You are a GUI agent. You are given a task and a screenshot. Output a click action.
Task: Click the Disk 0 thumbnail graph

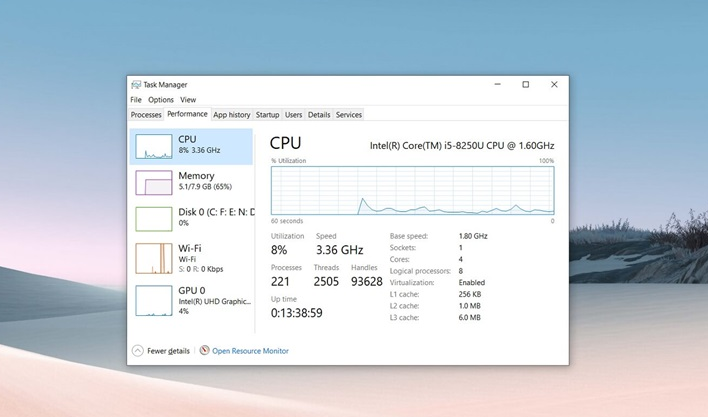[x=154, y=219]
